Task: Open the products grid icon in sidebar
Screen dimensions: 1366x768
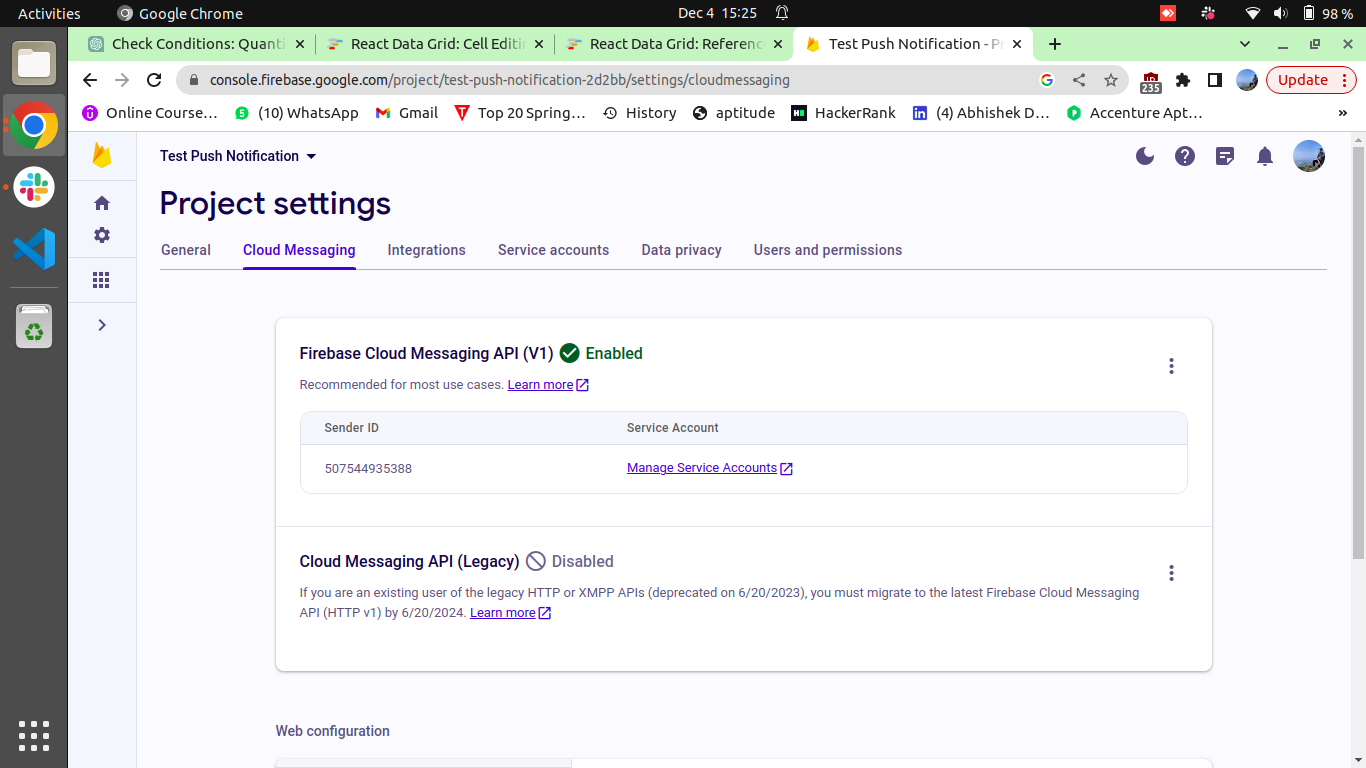Action: pos(101,280)
